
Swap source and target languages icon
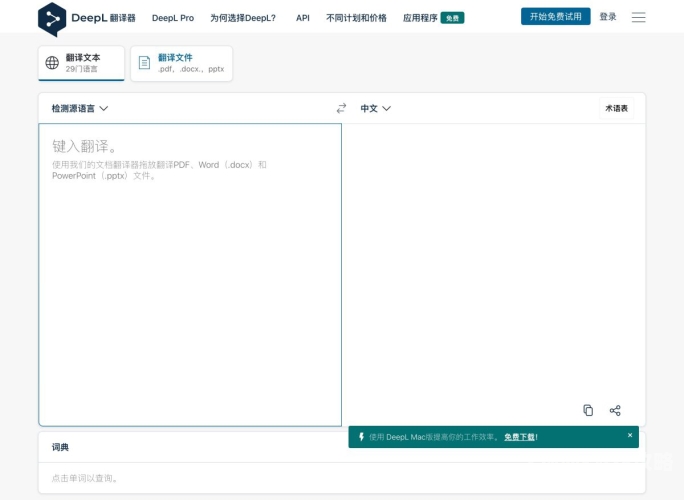[x=341, y=108]
